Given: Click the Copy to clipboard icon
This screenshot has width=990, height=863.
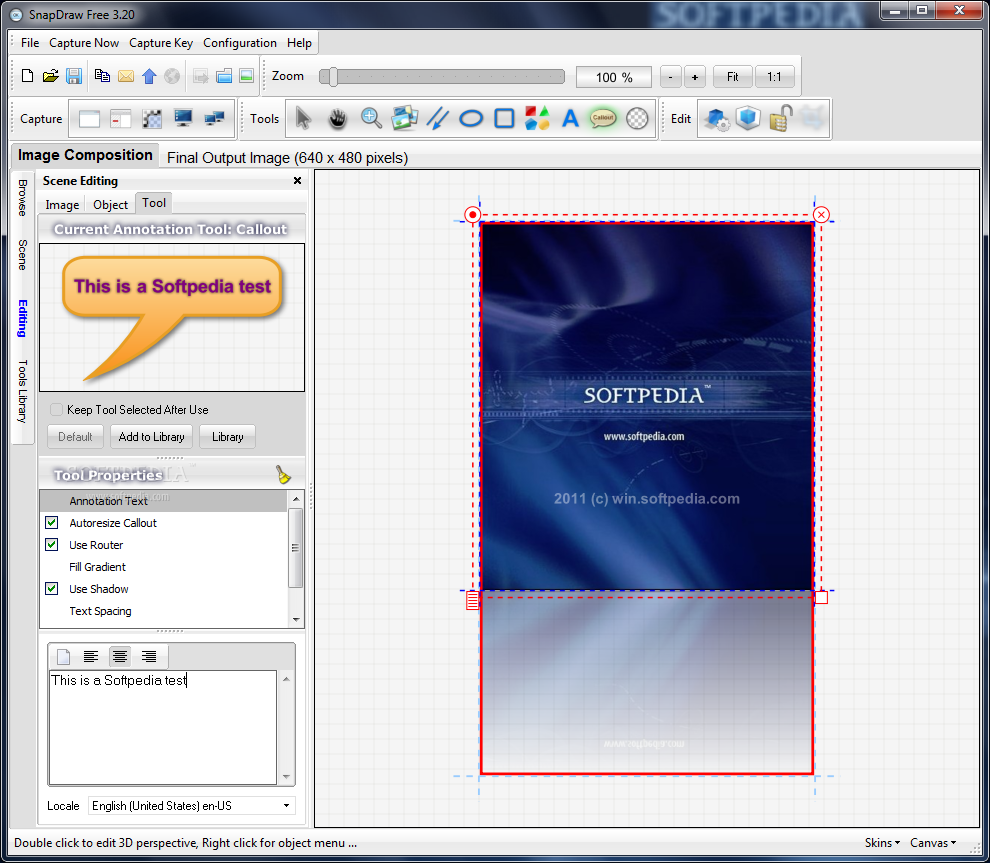Looking at the screenshot, I should pos(102,76).
